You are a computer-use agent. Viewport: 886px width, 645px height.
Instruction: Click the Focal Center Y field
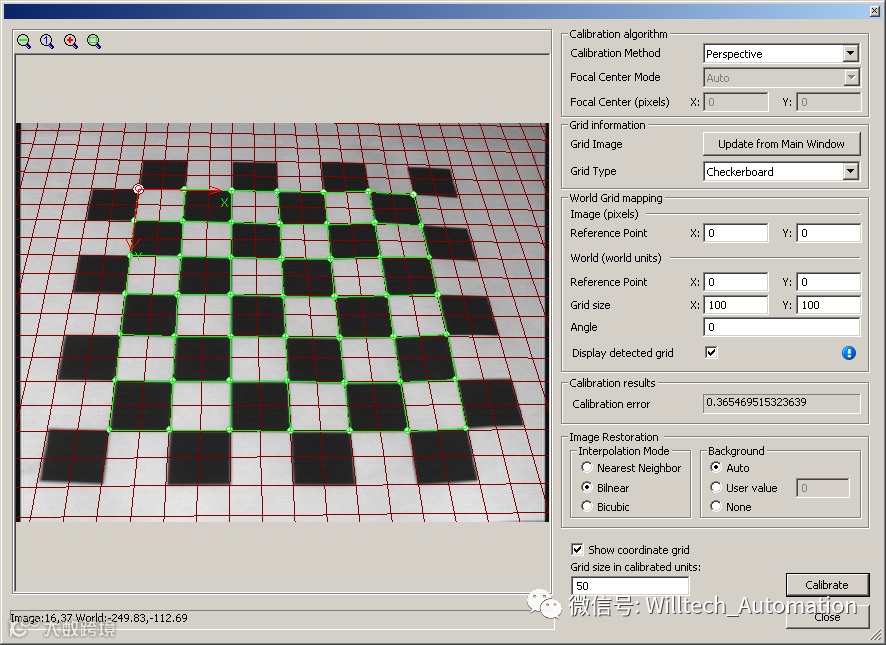click(828, 102)
